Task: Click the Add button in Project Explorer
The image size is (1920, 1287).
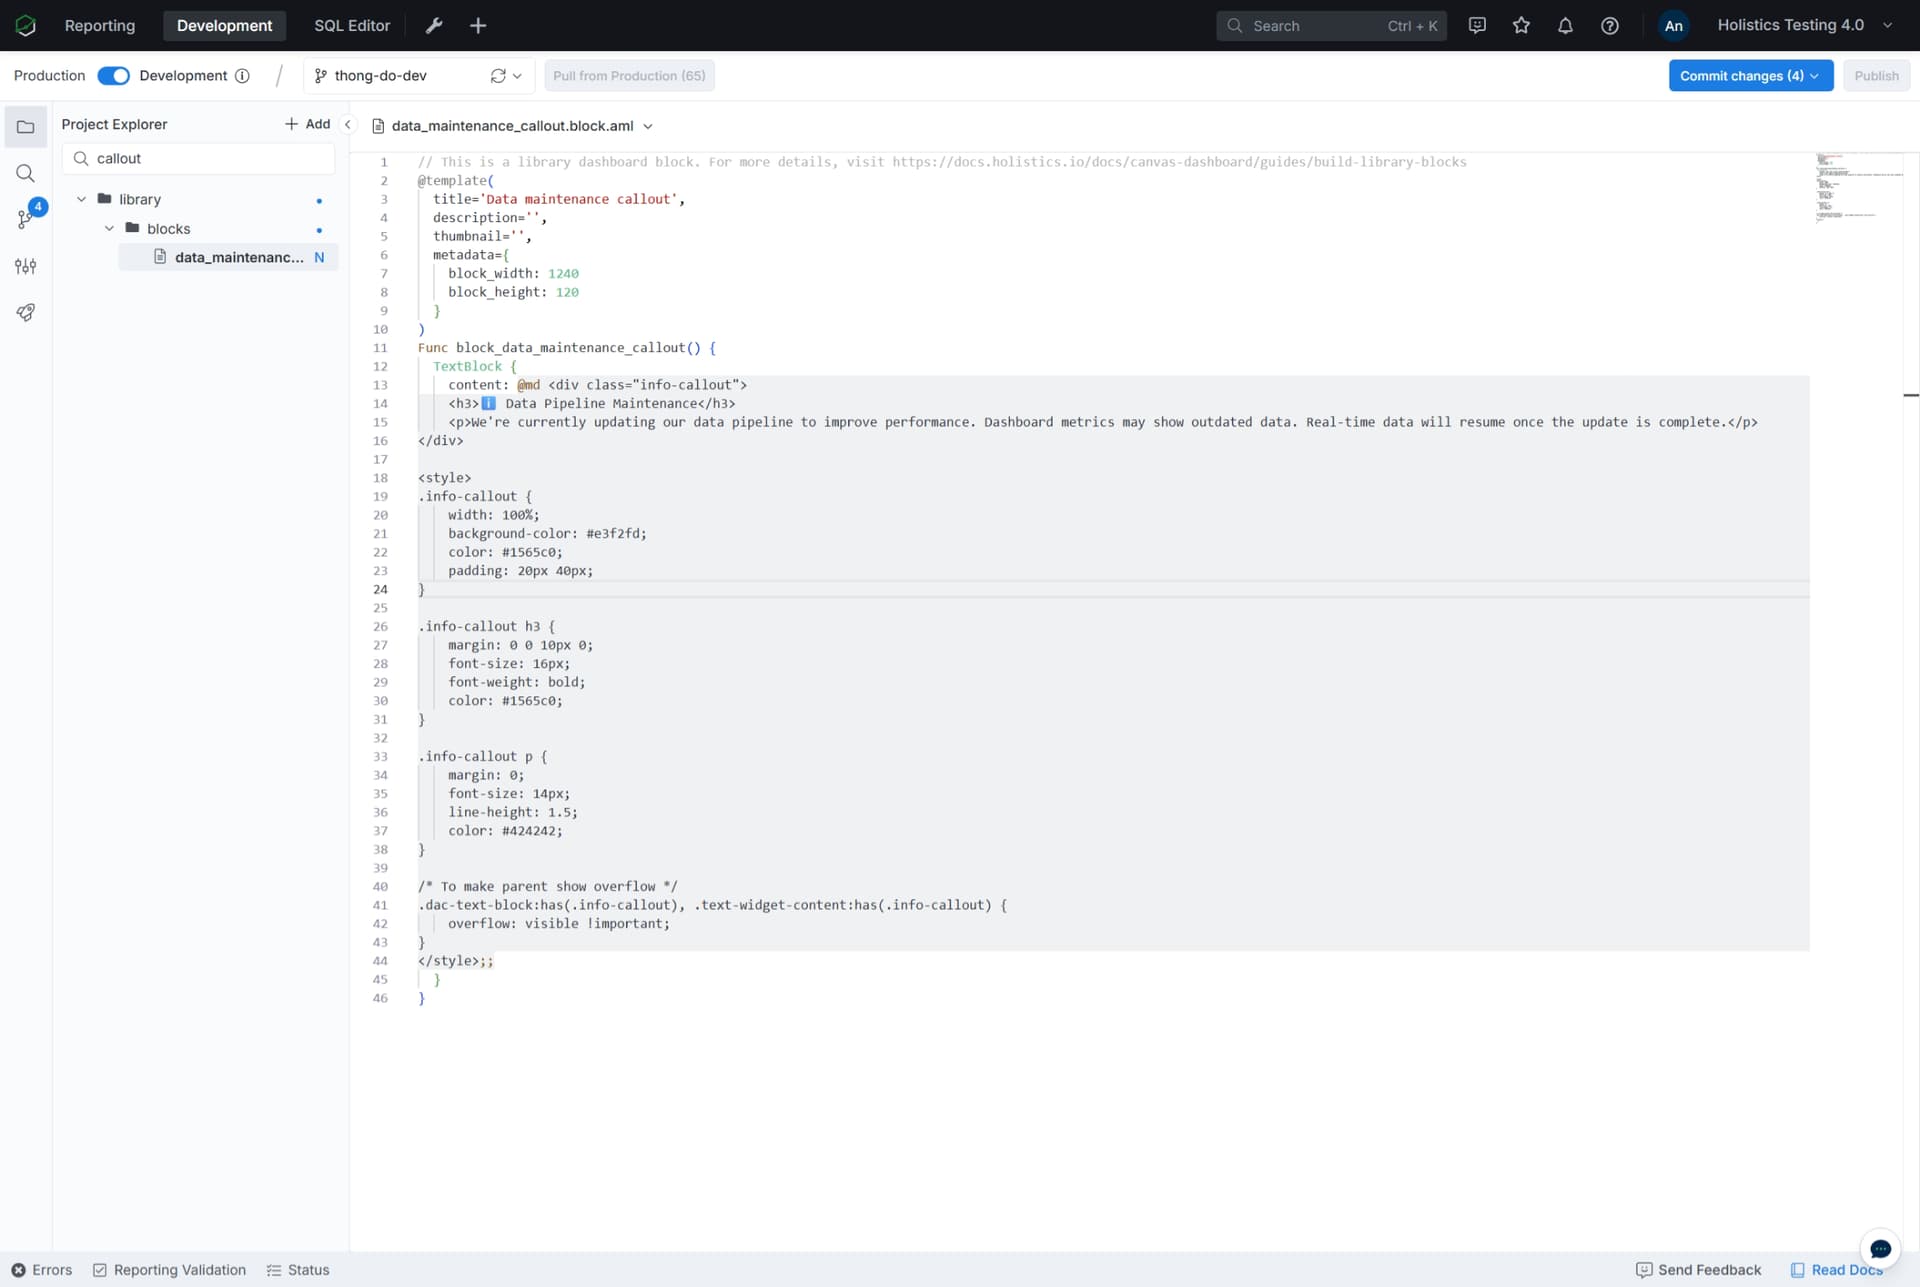Action: point(307,124)
